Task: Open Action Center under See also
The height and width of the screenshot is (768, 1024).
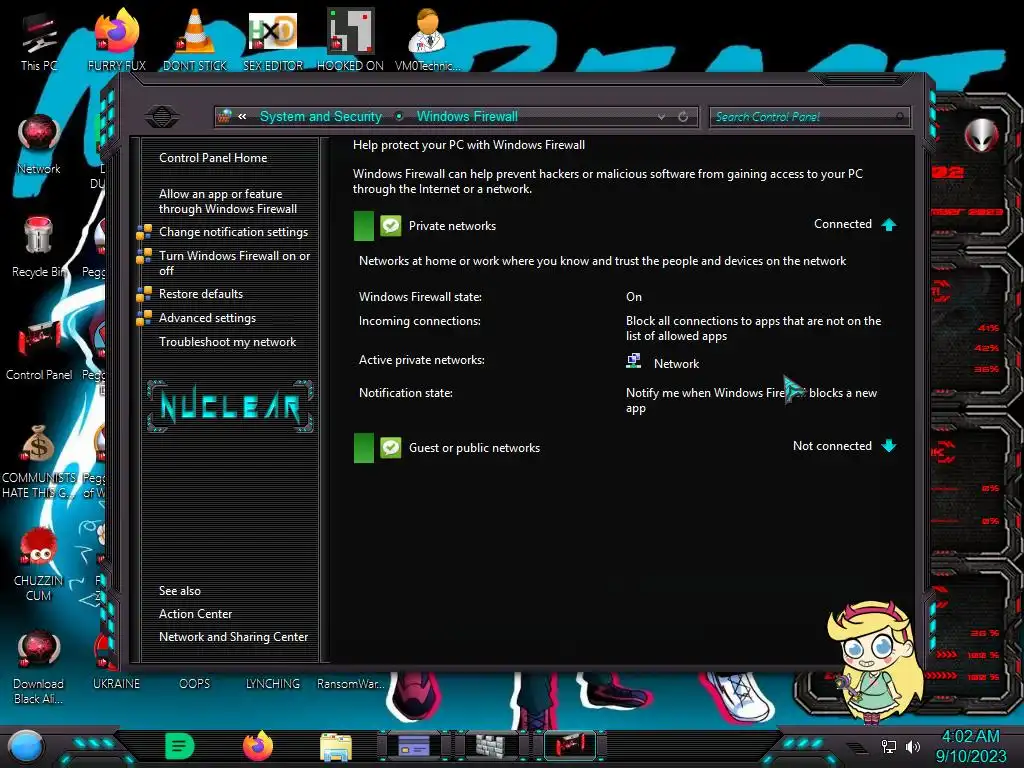Action: (x=195, y=614)
